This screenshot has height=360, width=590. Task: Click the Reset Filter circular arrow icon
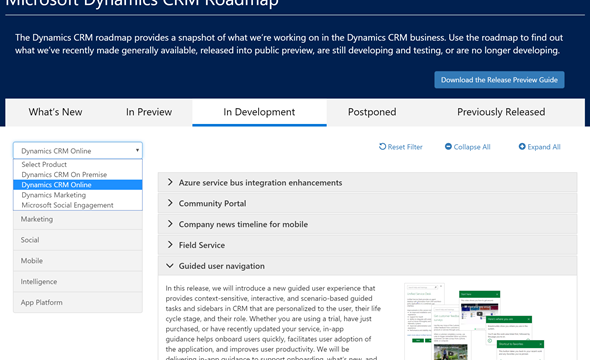click(382, 146)
